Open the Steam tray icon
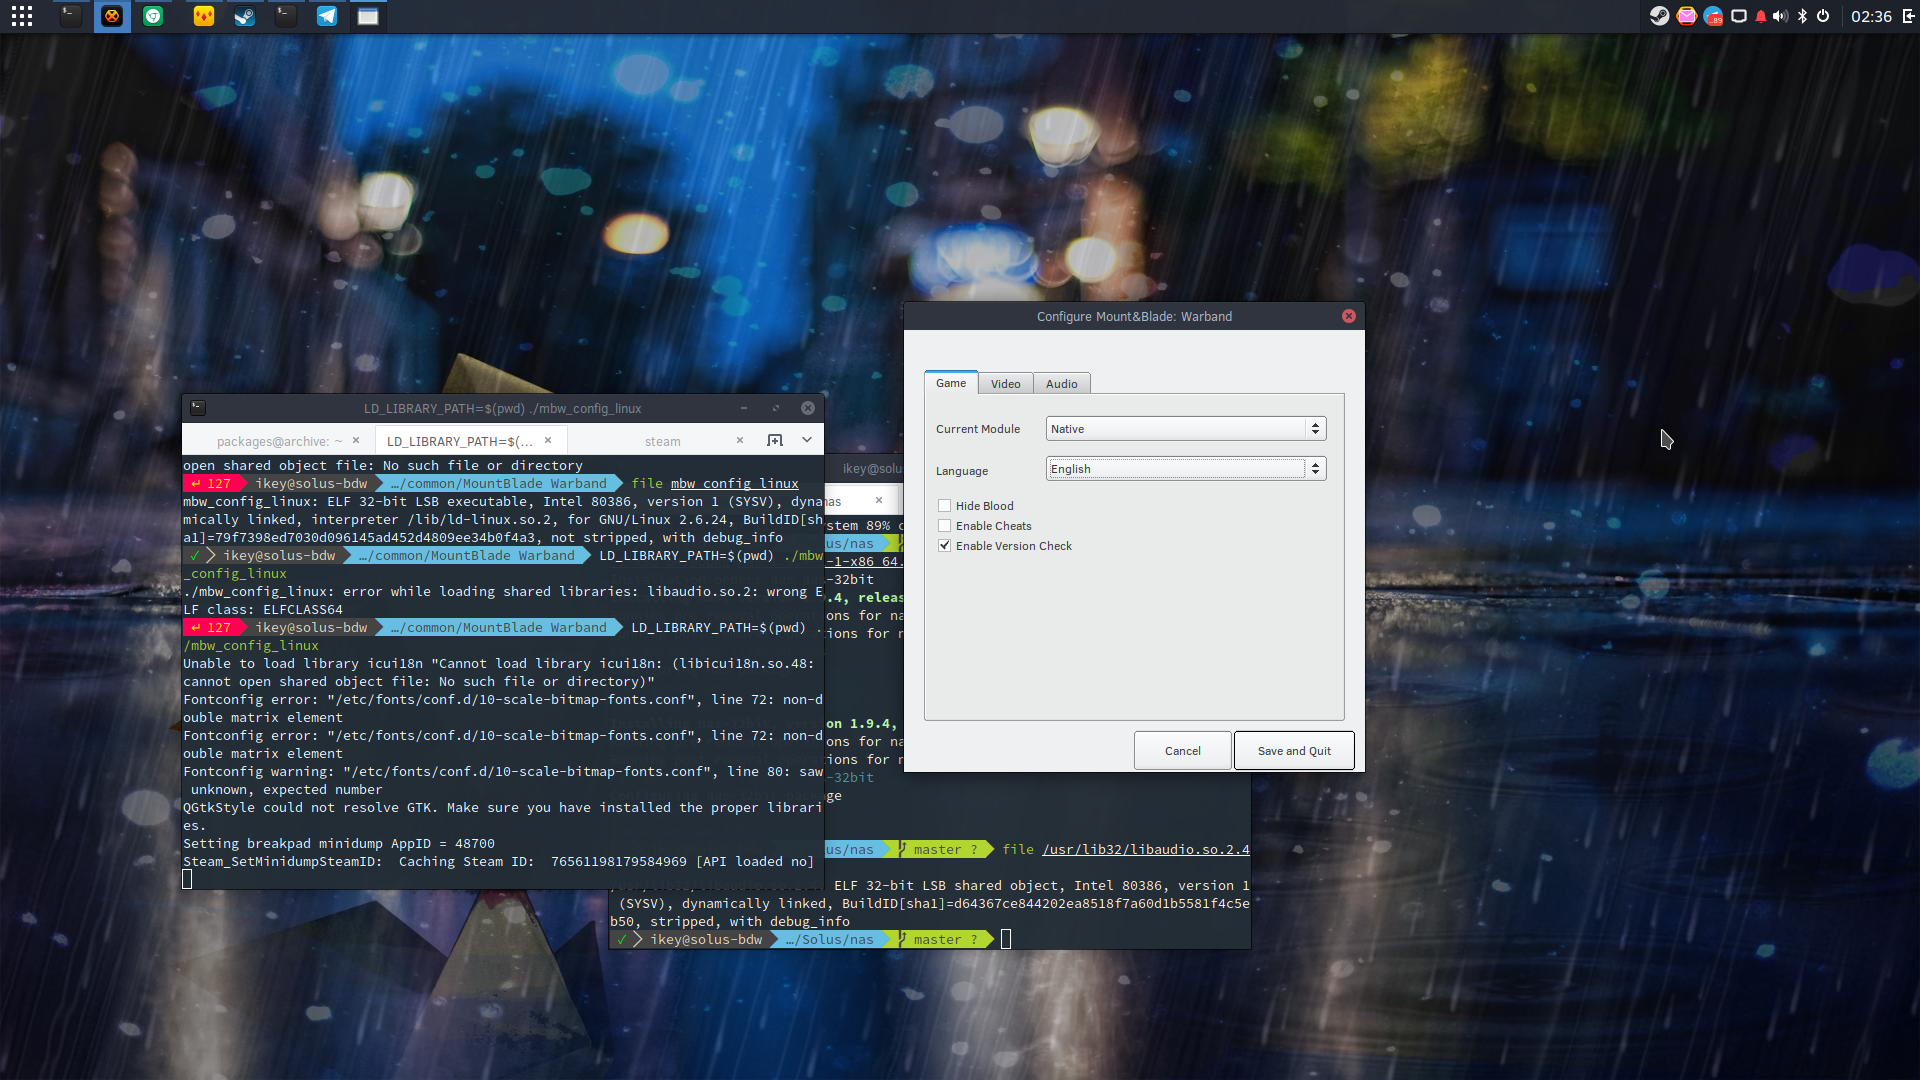Viewport: 1920px width, 1080px height. (1659, 16)
